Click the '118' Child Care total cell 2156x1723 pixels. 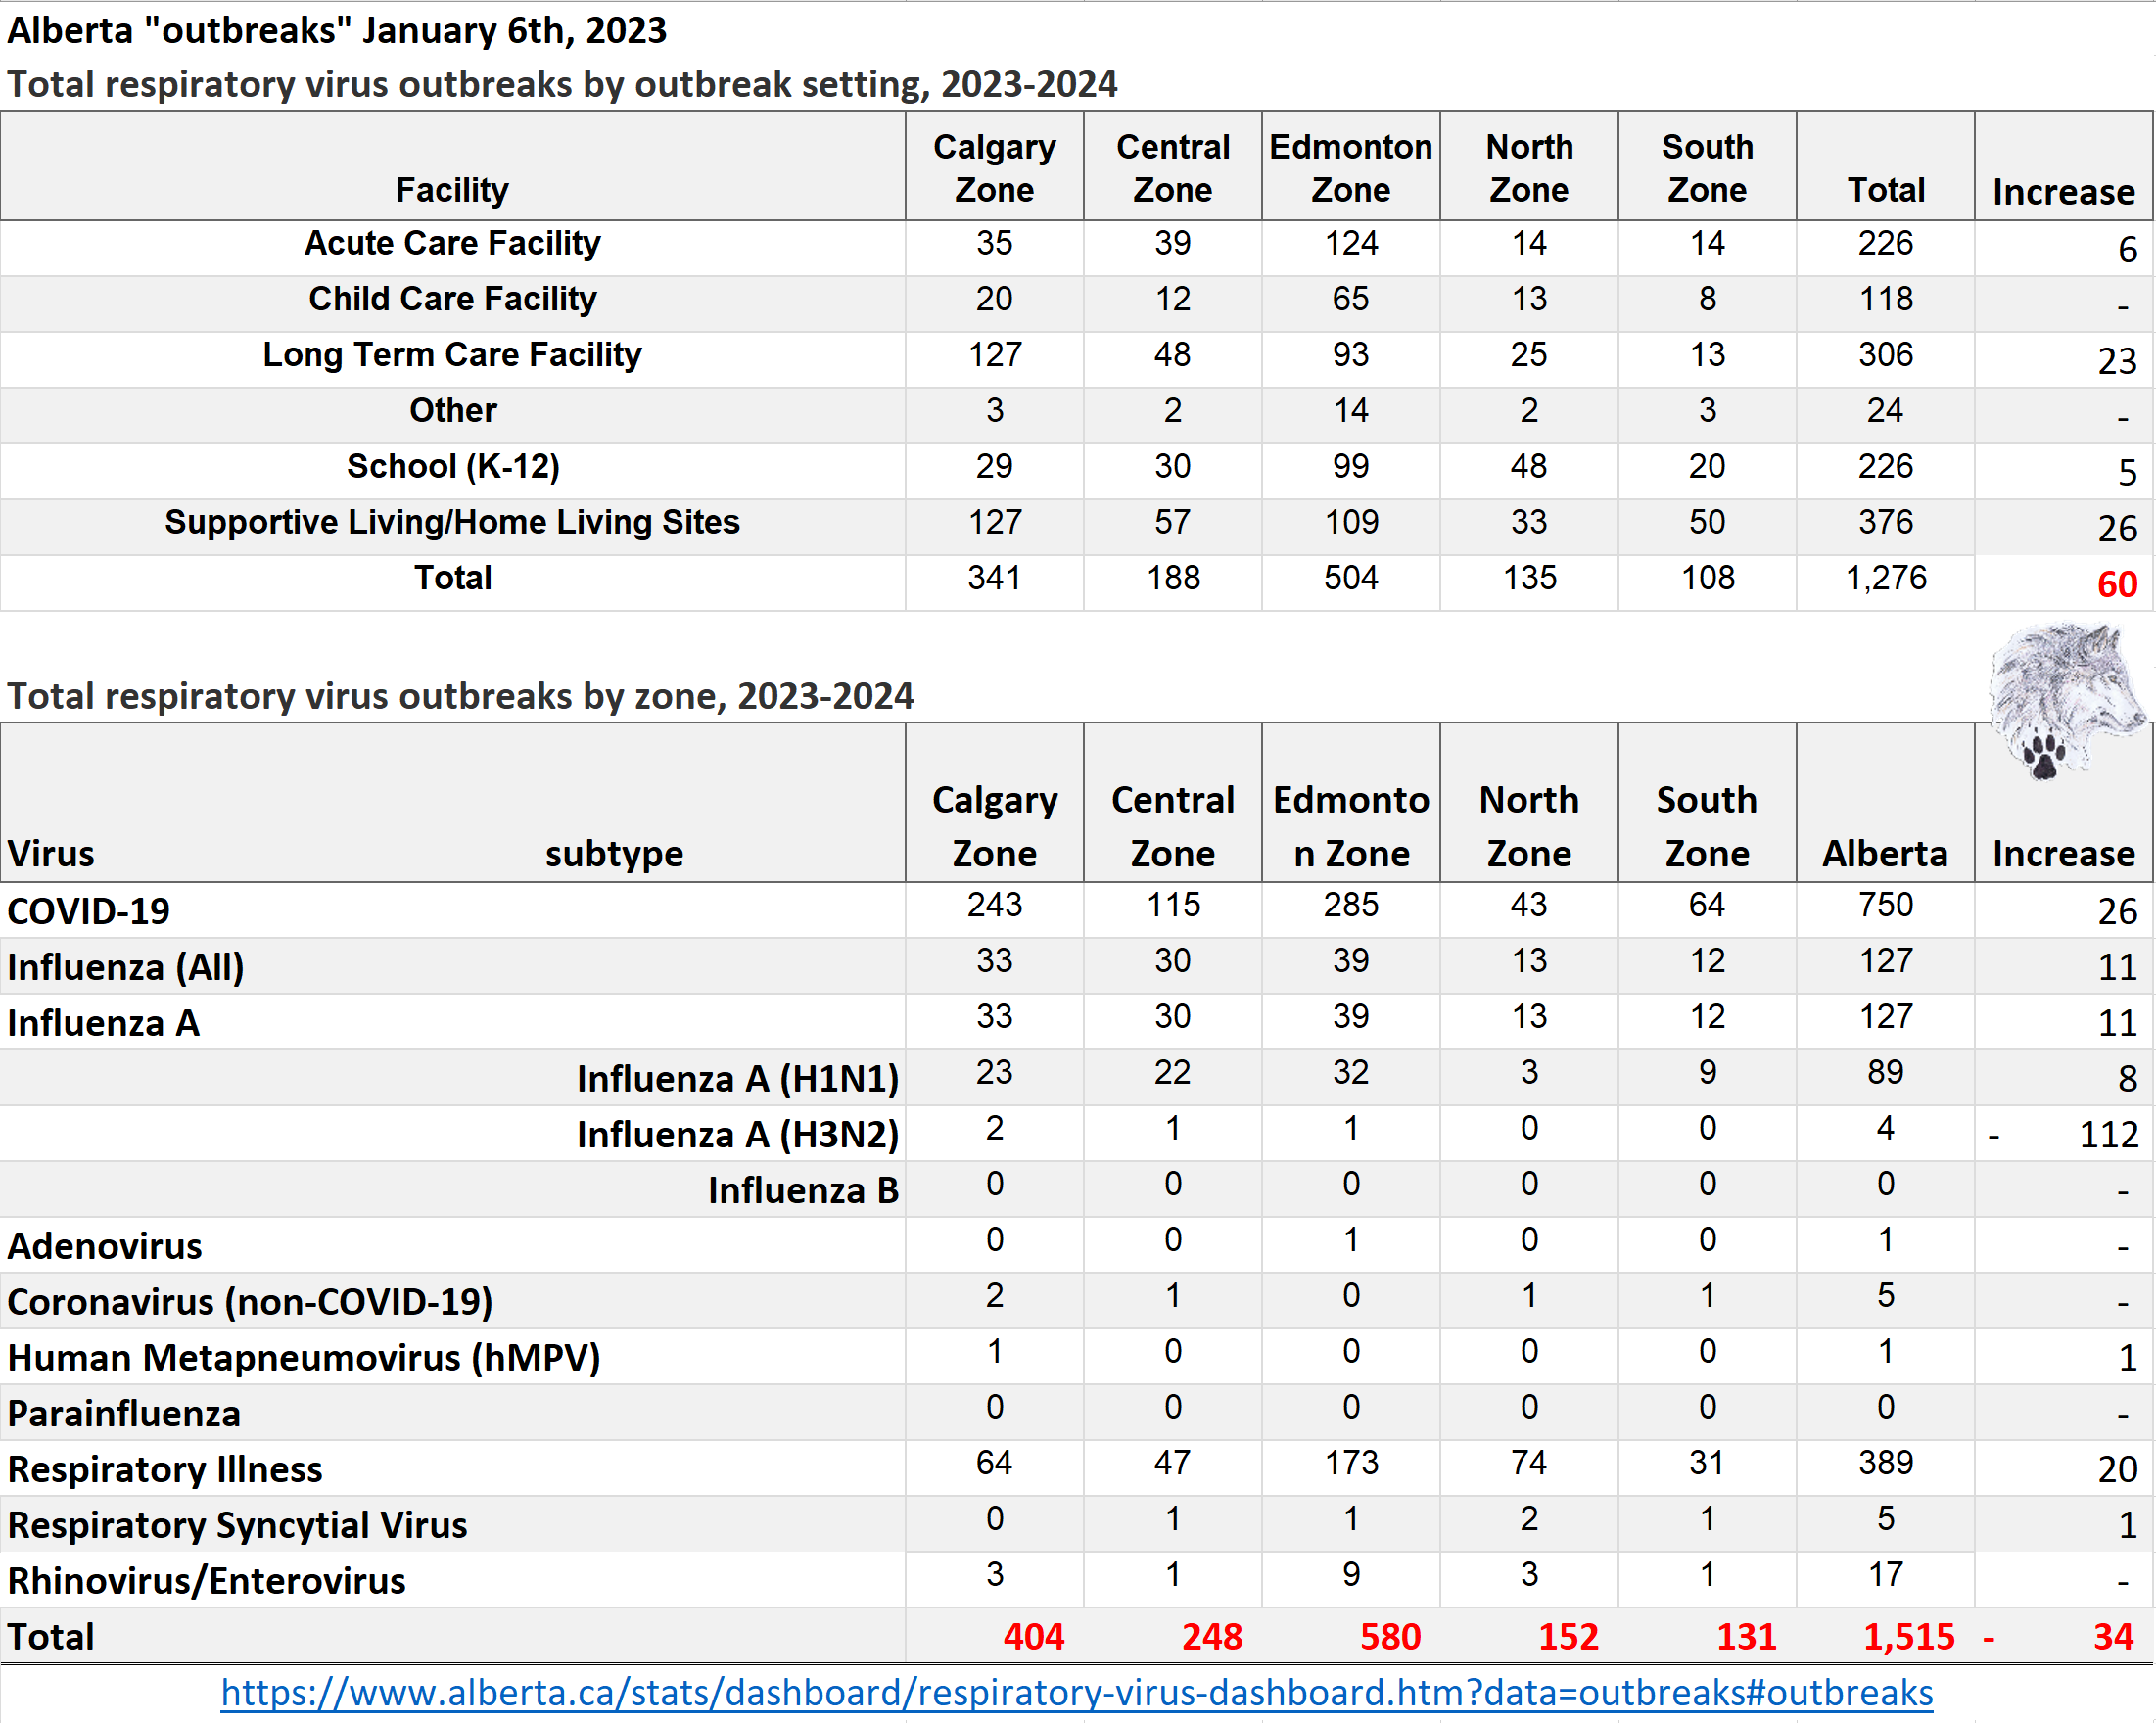click(x=1886, y=299)
